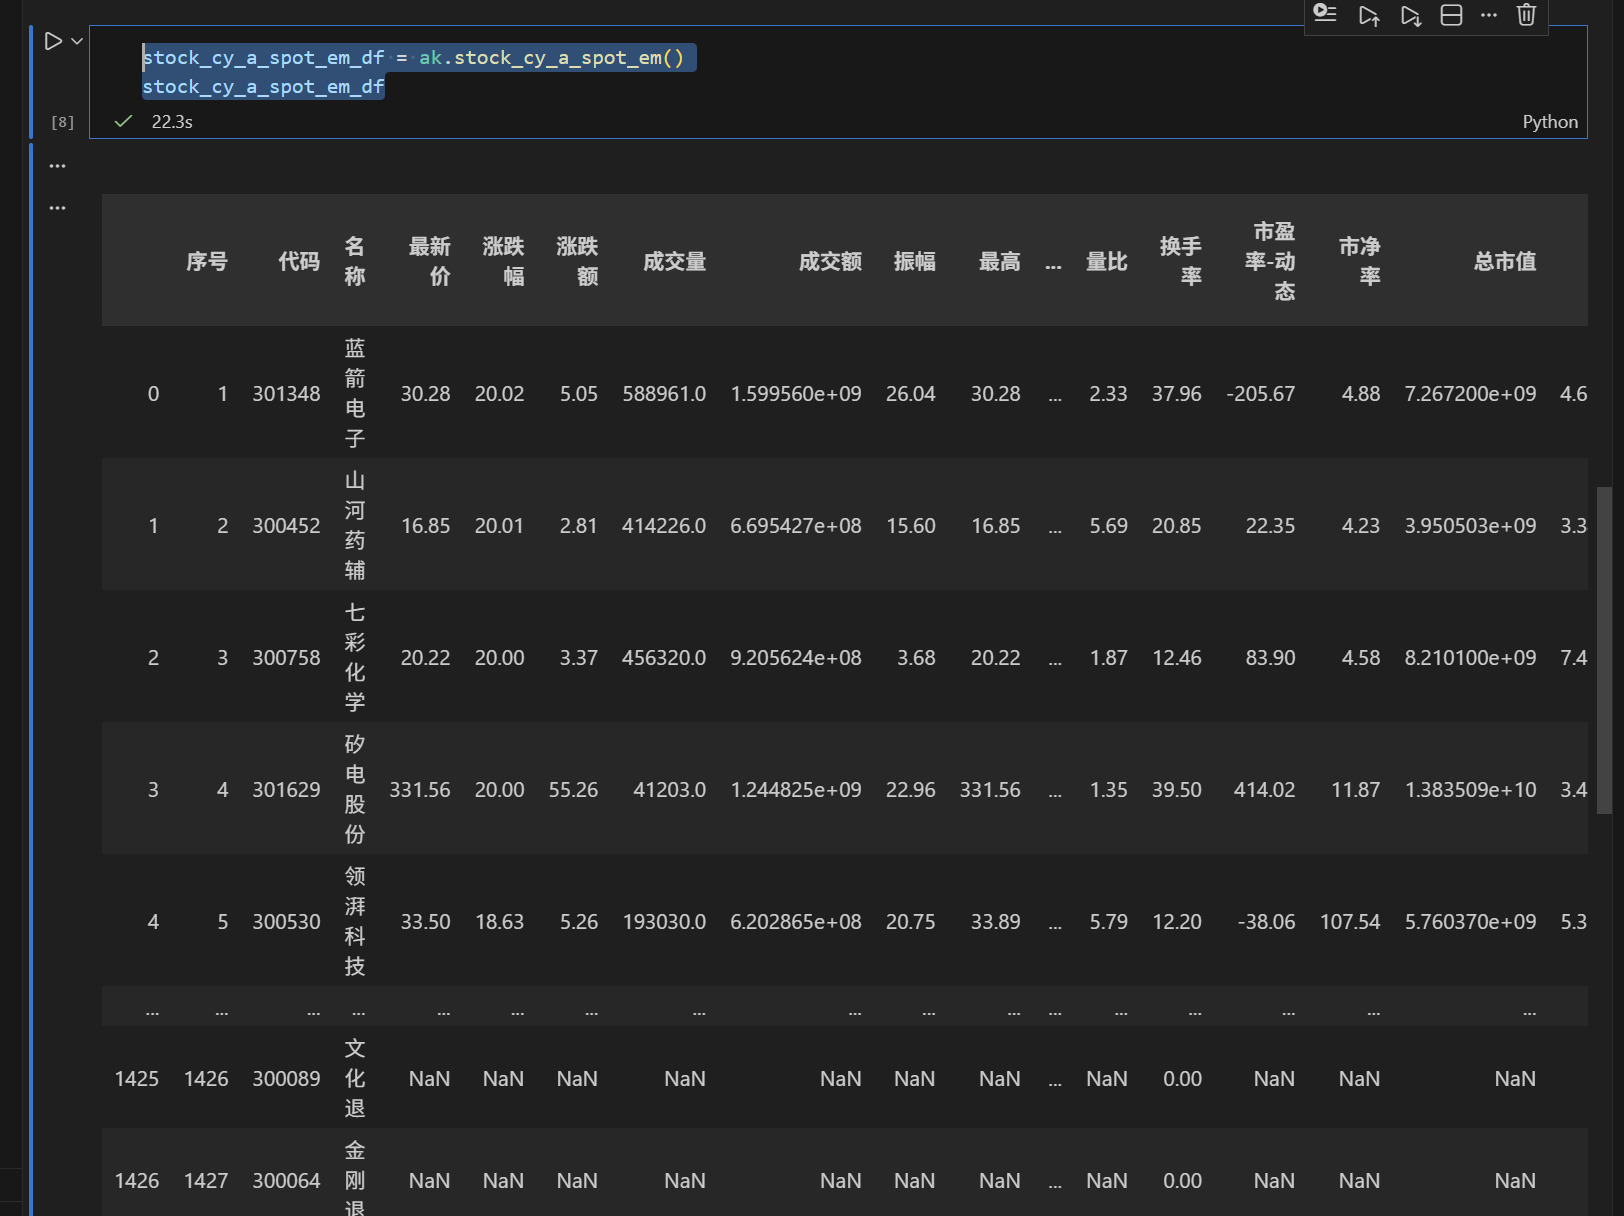Open the upper output actions ellipsis
The image size is (1624, 1216).
57,165
